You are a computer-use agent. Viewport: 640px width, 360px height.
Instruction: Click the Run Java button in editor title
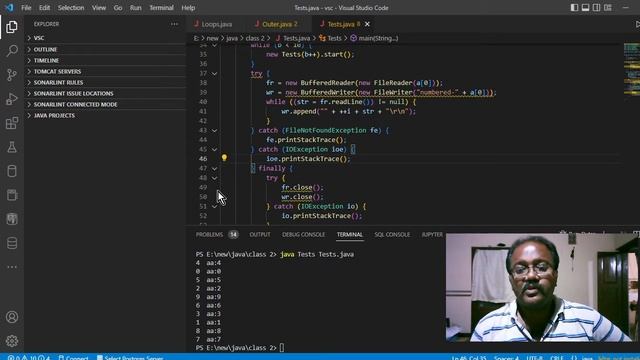coord(637,24)
